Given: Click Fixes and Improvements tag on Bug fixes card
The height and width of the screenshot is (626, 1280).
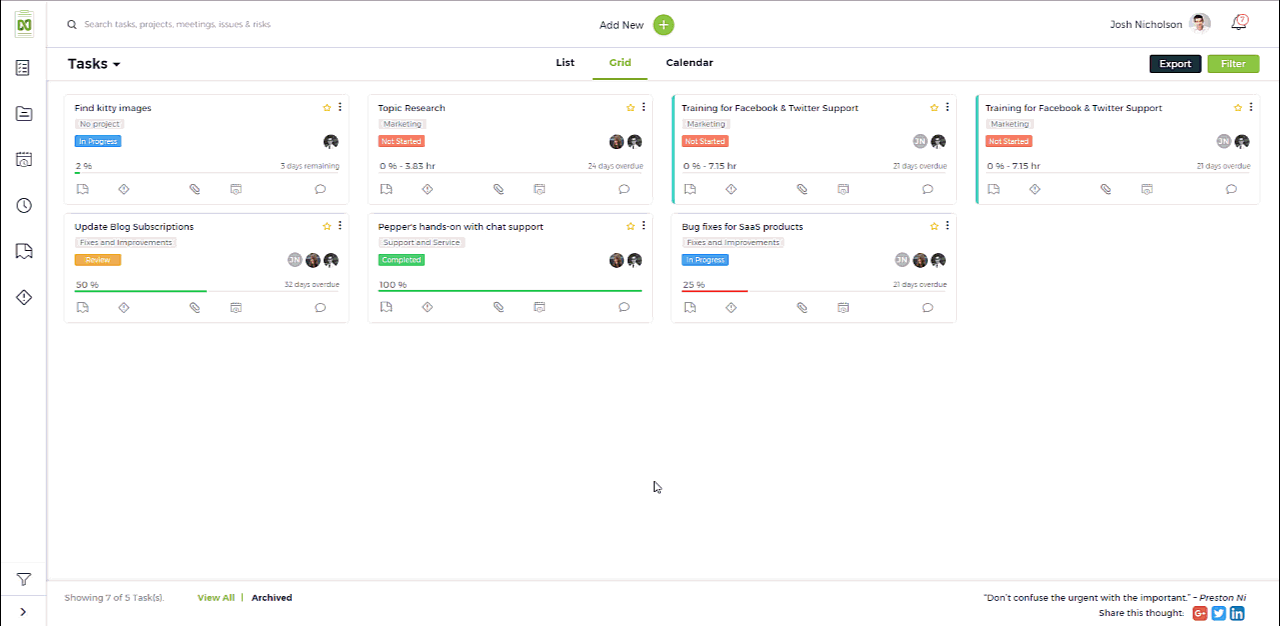Looking at the screenshot, I should pos(733,243).
